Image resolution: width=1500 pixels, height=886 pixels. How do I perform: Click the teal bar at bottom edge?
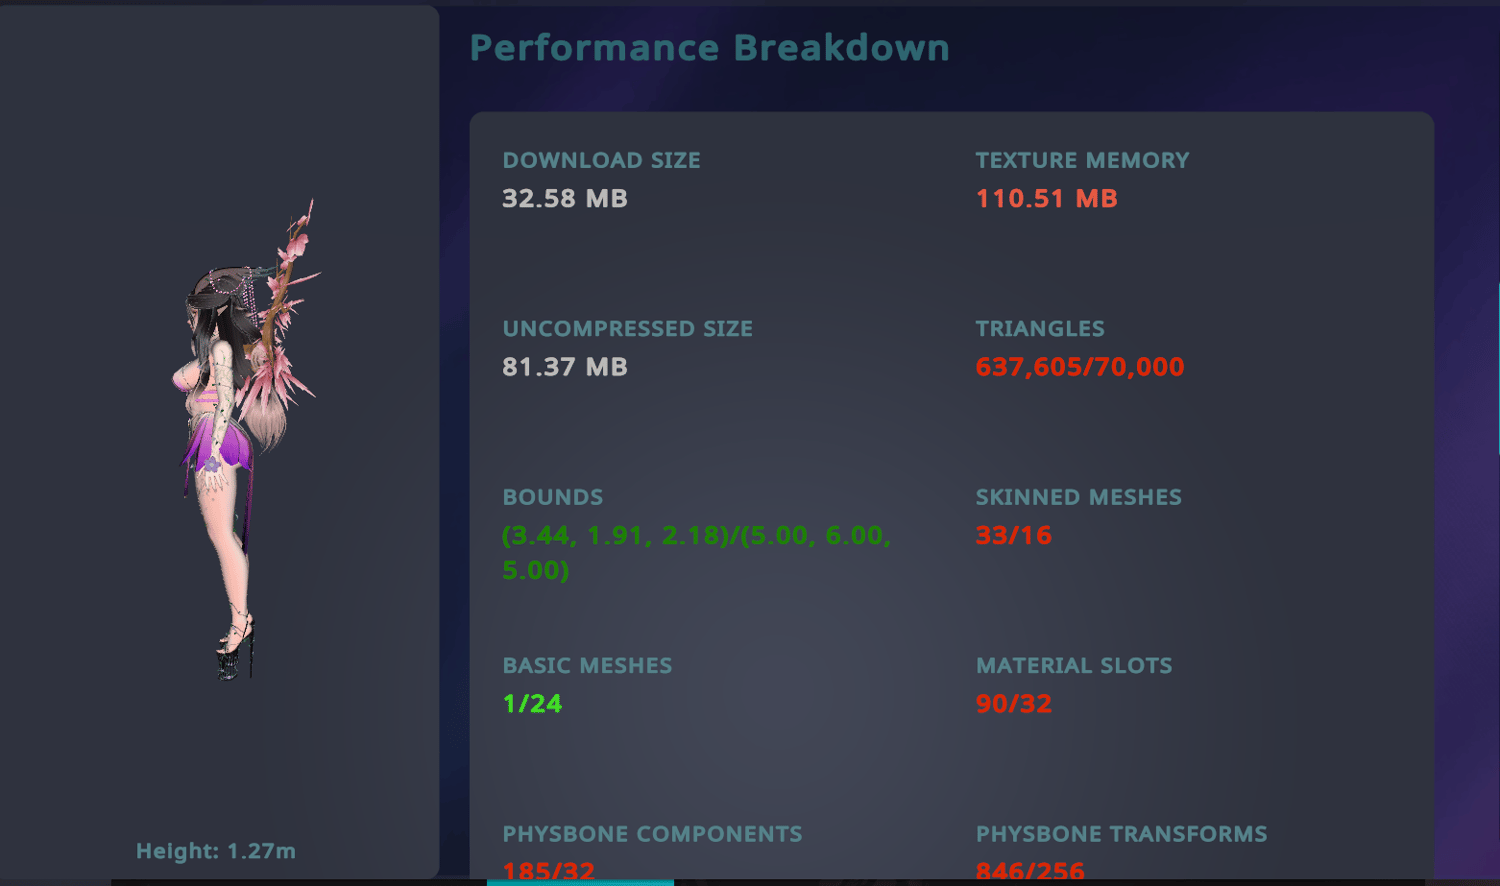(x=580, y=883)
